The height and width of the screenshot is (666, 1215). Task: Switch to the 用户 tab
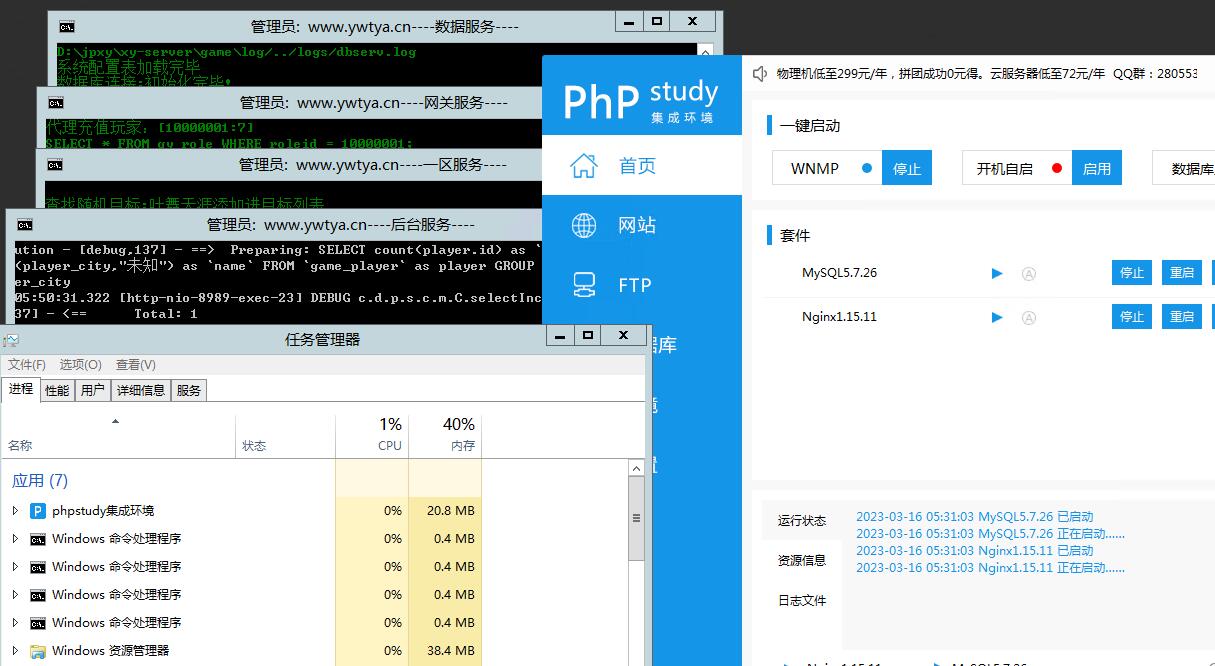click(x=93, y=391)
